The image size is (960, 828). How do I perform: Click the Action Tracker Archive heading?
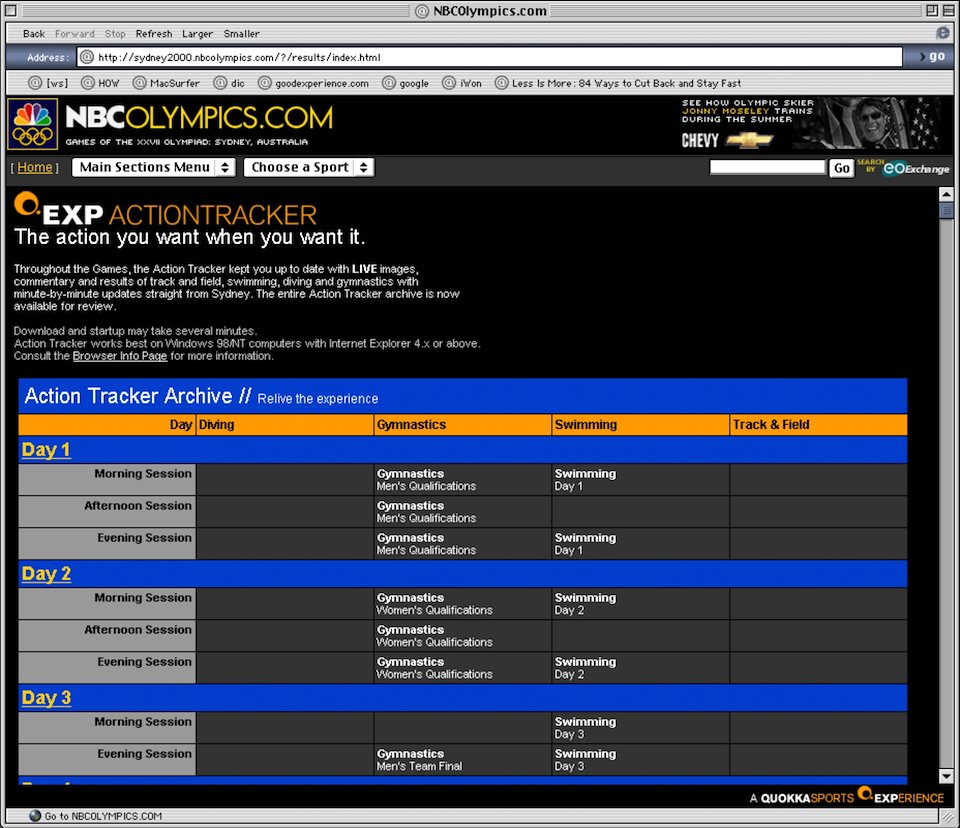[x=138, y=396]
